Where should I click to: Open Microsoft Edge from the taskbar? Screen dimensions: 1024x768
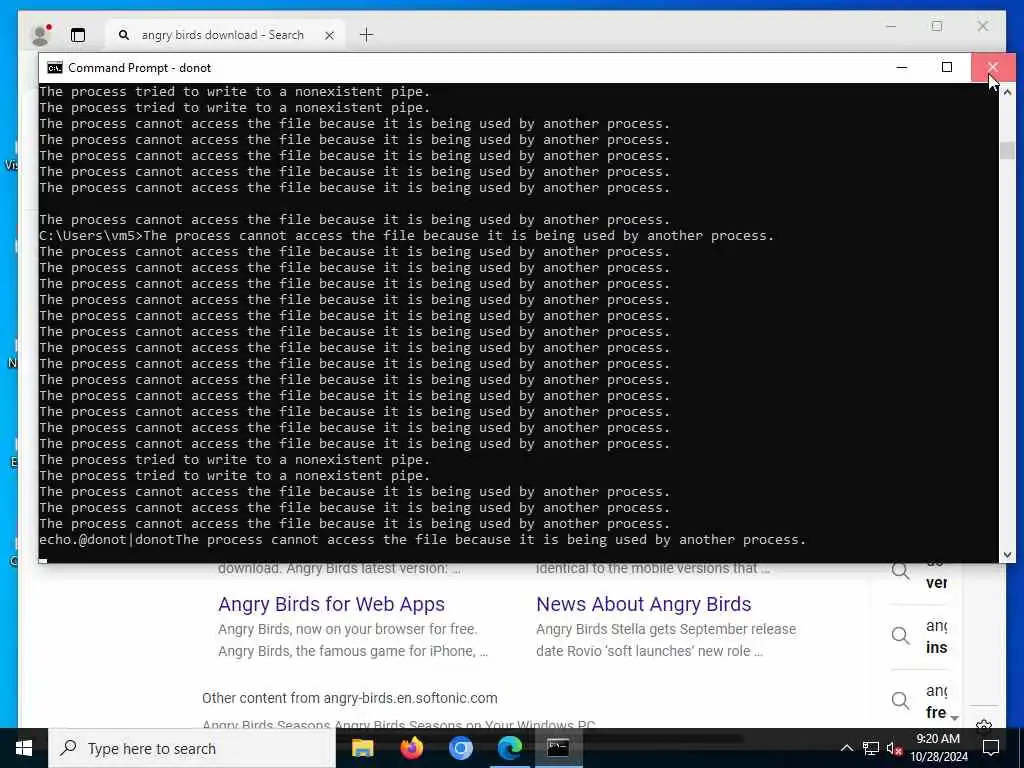click(509, 748)
